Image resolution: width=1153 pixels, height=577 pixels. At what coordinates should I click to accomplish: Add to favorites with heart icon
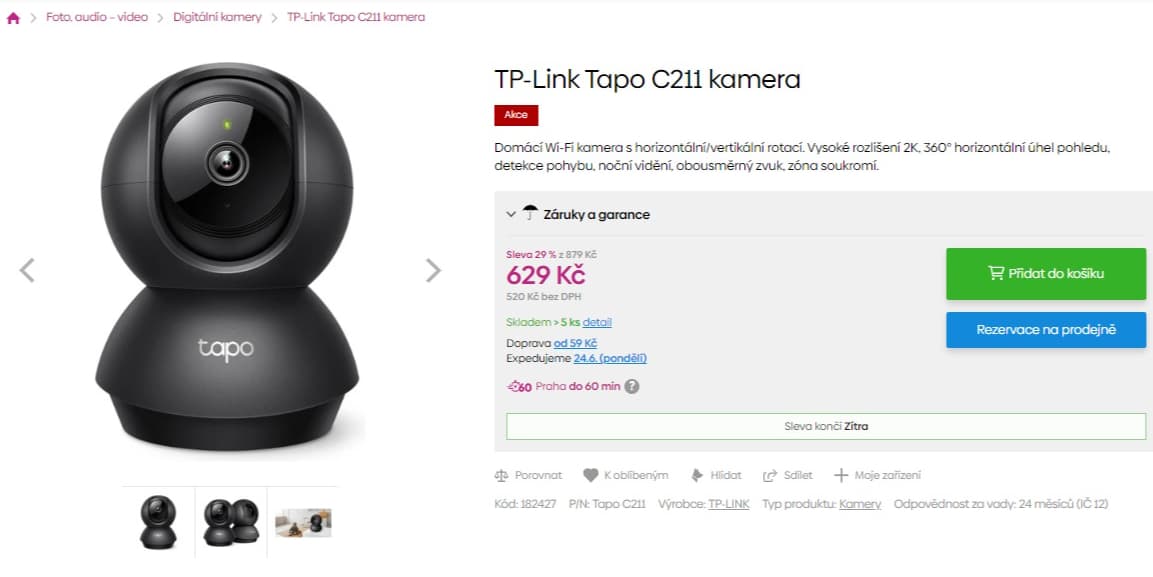(x=590, y=476)
